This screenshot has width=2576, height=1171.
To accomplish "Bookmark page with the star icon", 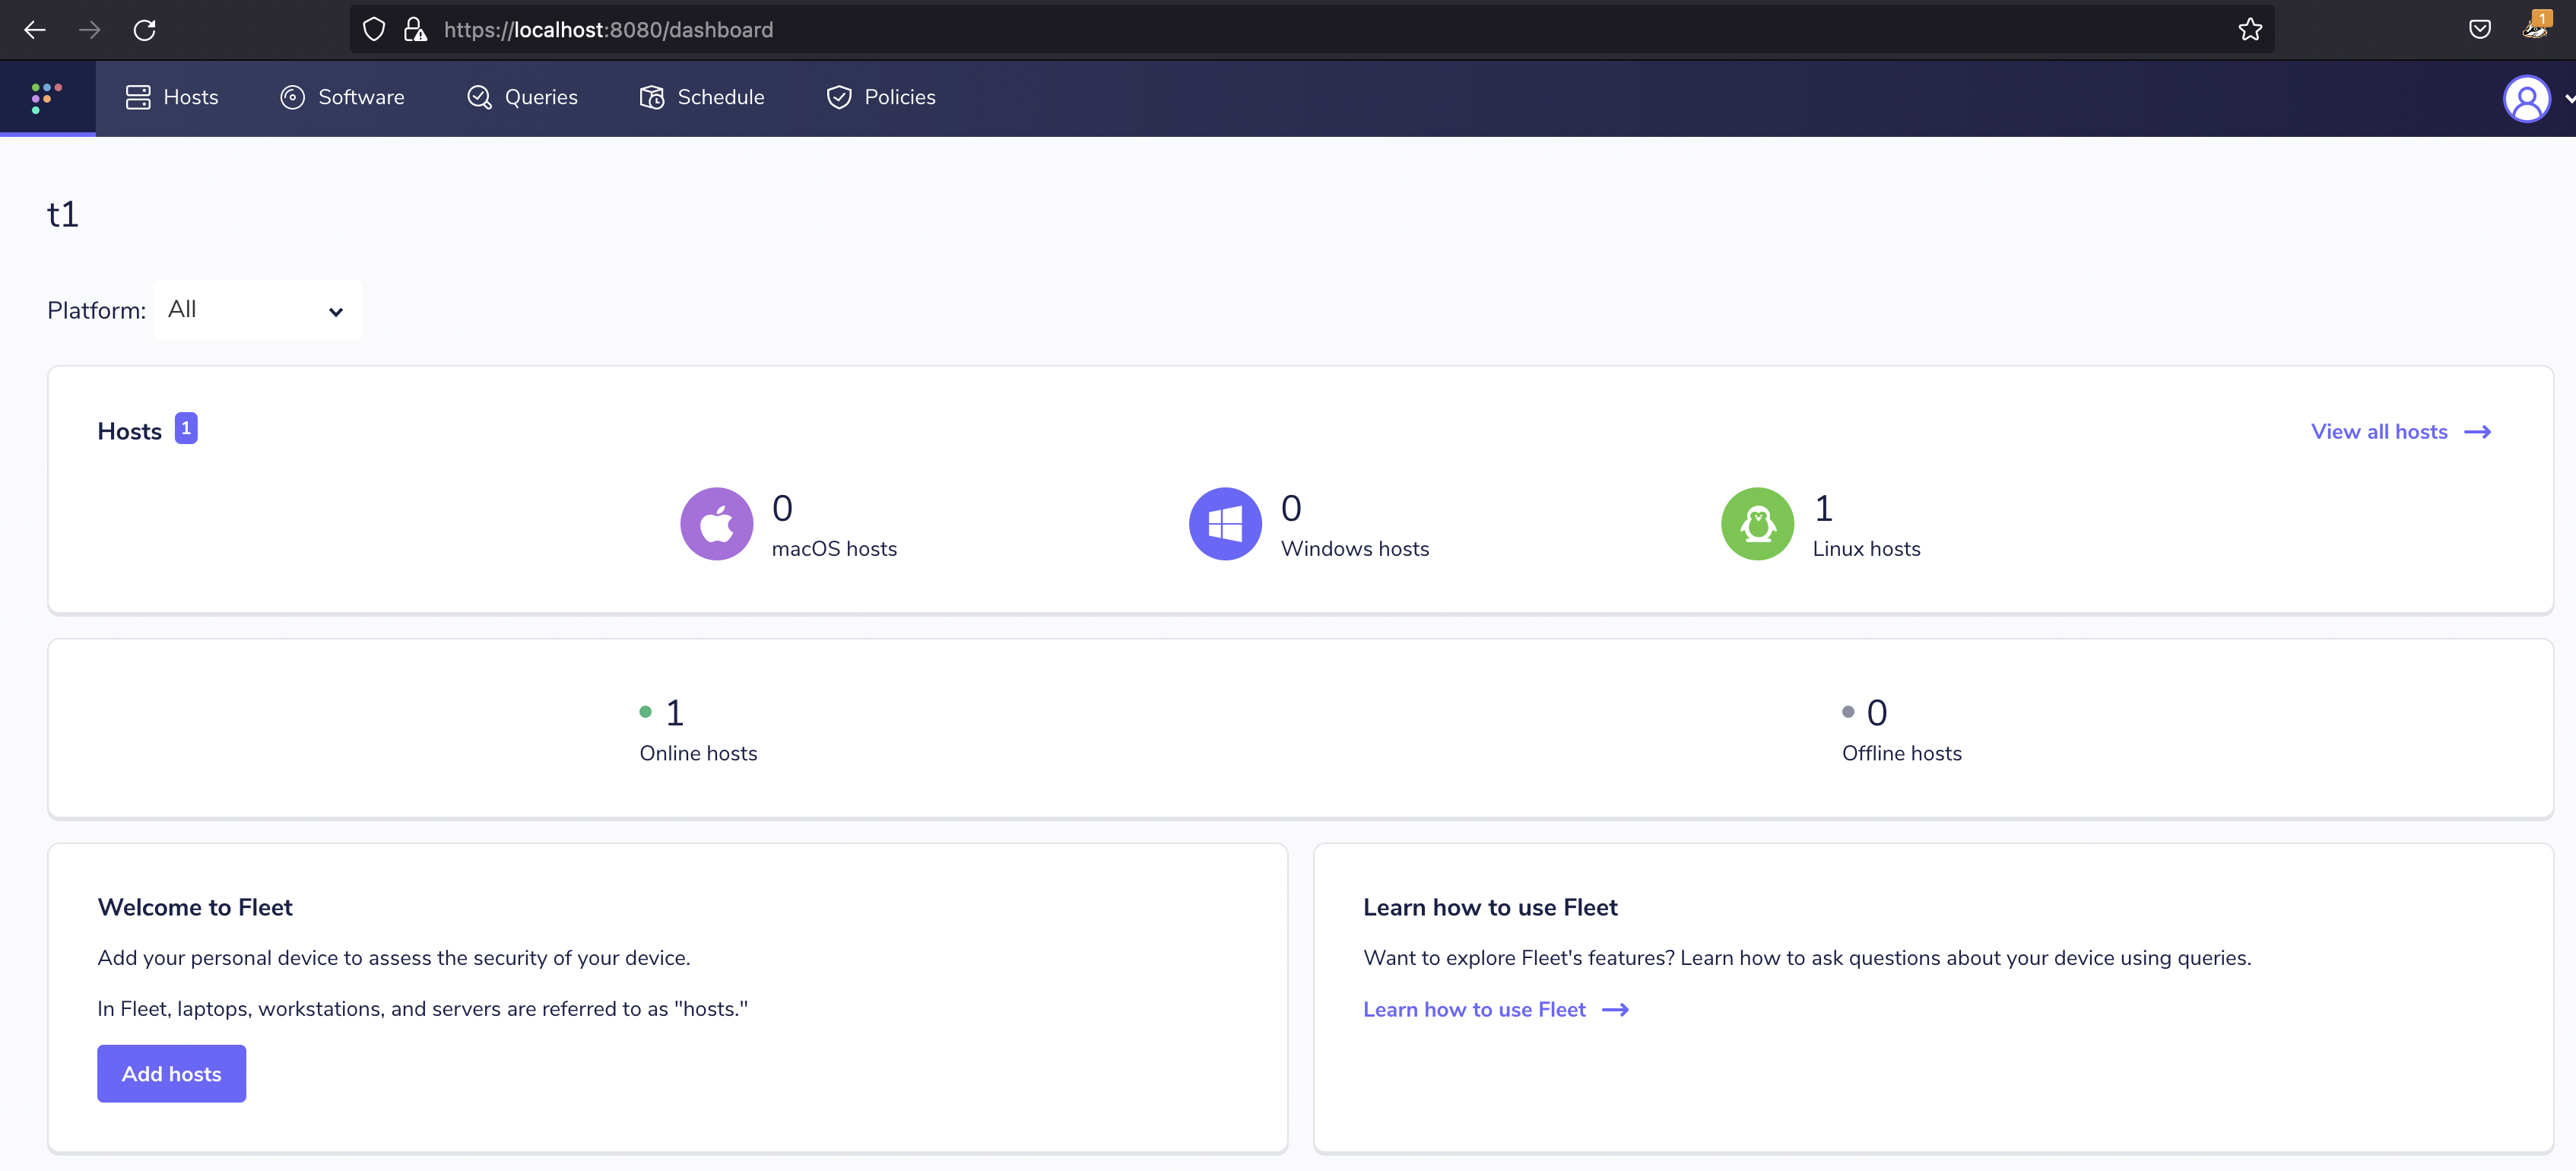I will point(2250,30).
